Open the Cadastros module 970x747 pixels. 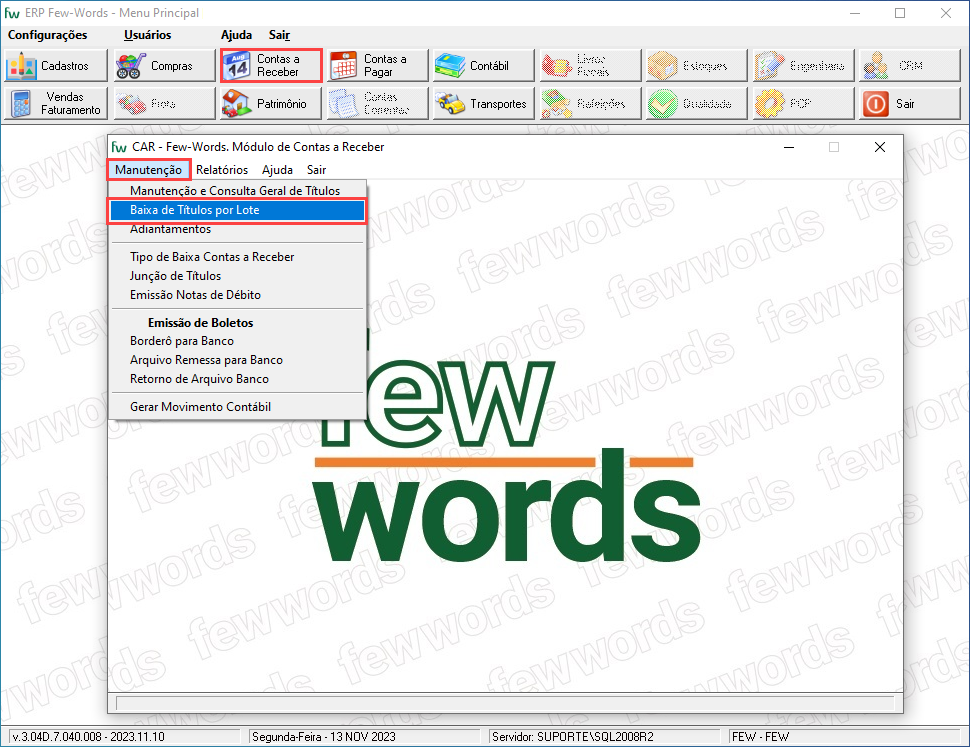coord(56,66)
